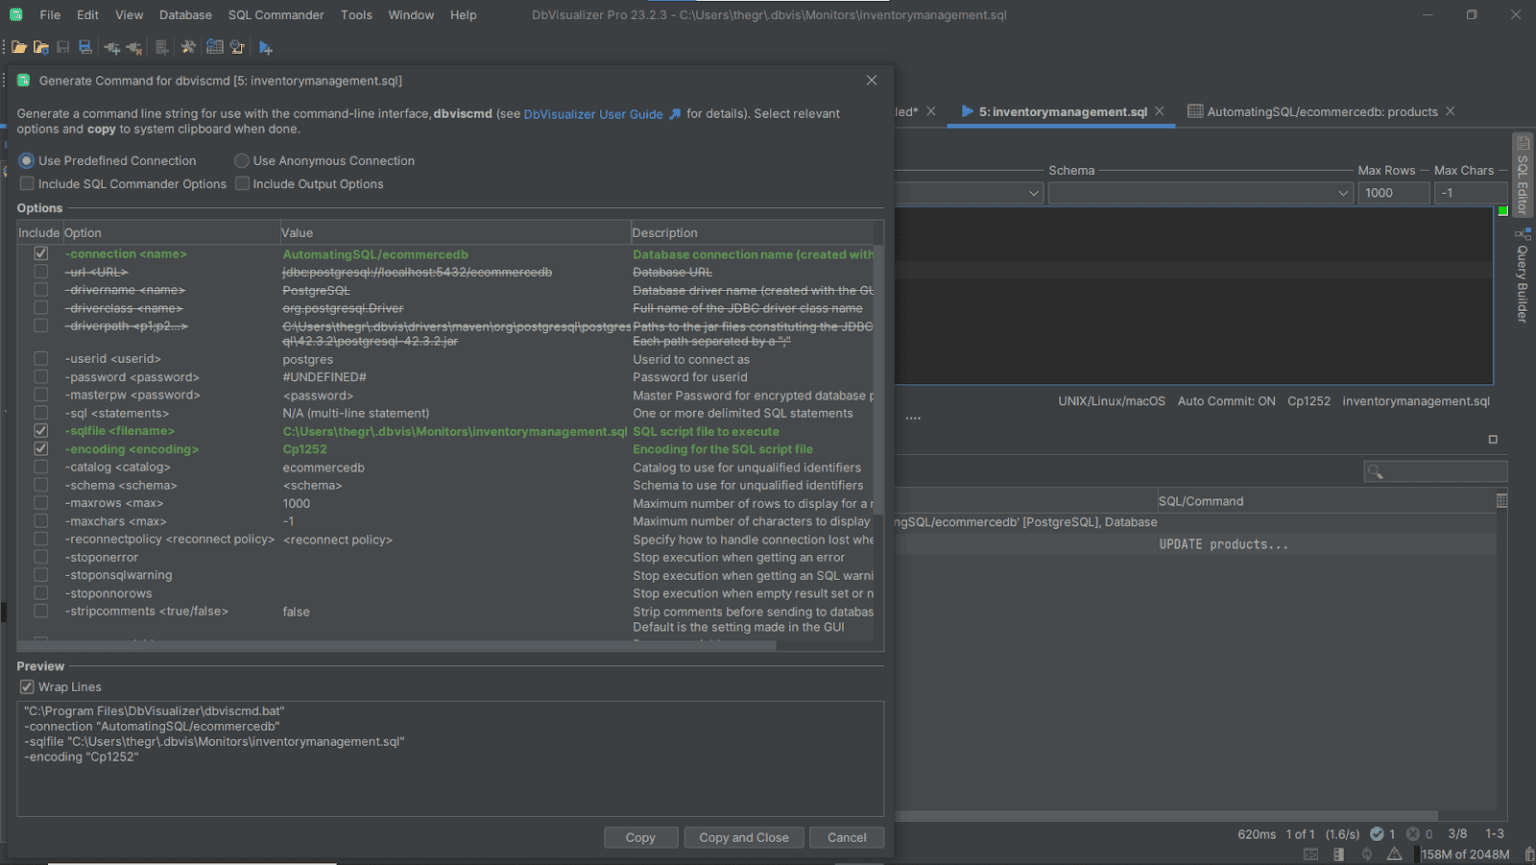Click the Copy and Close button

tap(744, 837)
